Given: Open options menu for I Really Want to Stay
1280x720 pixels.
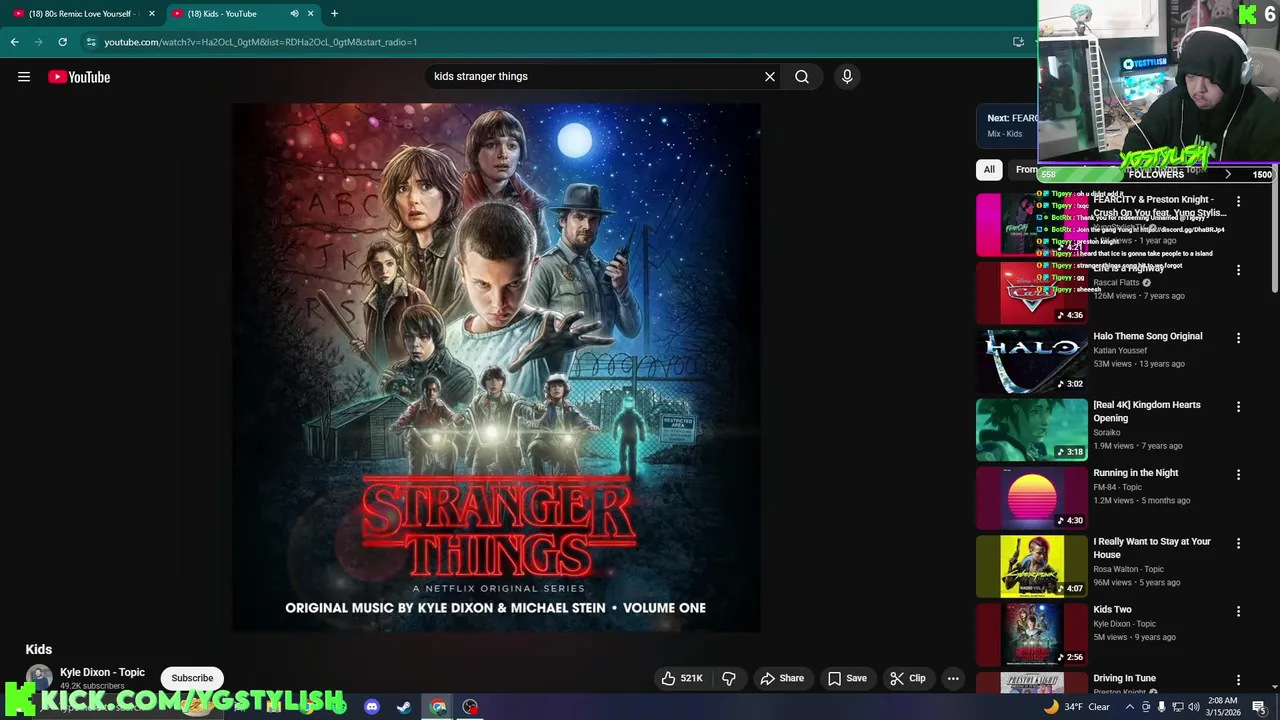Looking at the screenshot, I should (1238, 543).
